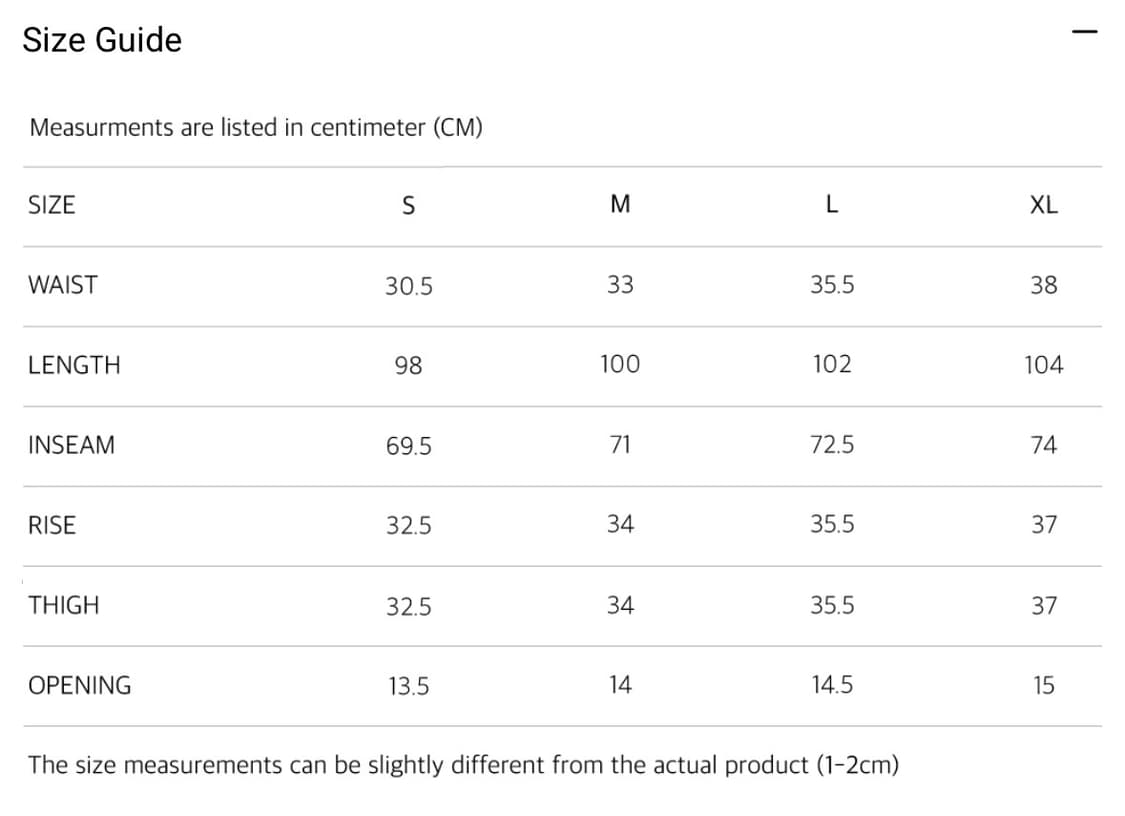Viewport: 1125px width, 816px height.
Task: Click the LENGTH row label
Action: 74,365
